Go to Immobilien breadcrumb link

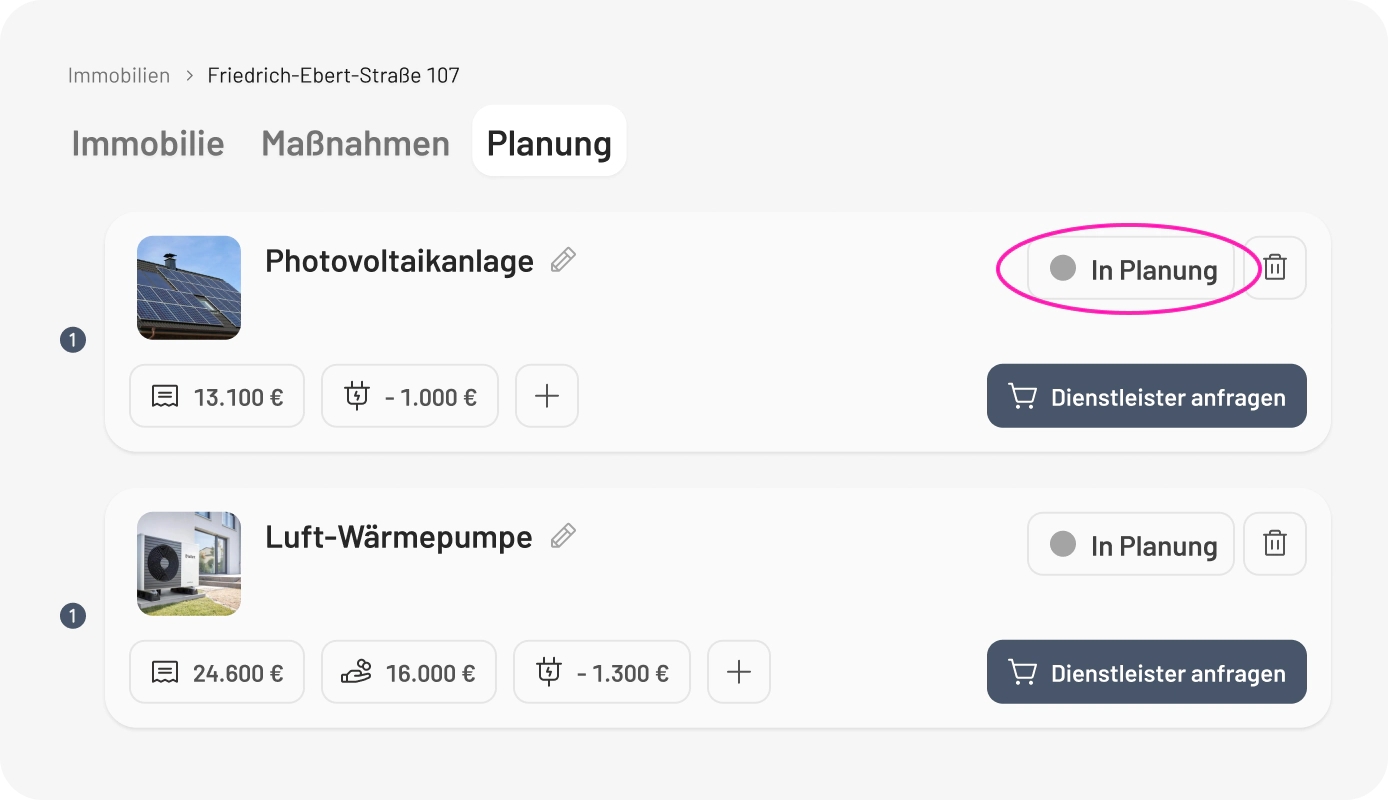(119, 75)
